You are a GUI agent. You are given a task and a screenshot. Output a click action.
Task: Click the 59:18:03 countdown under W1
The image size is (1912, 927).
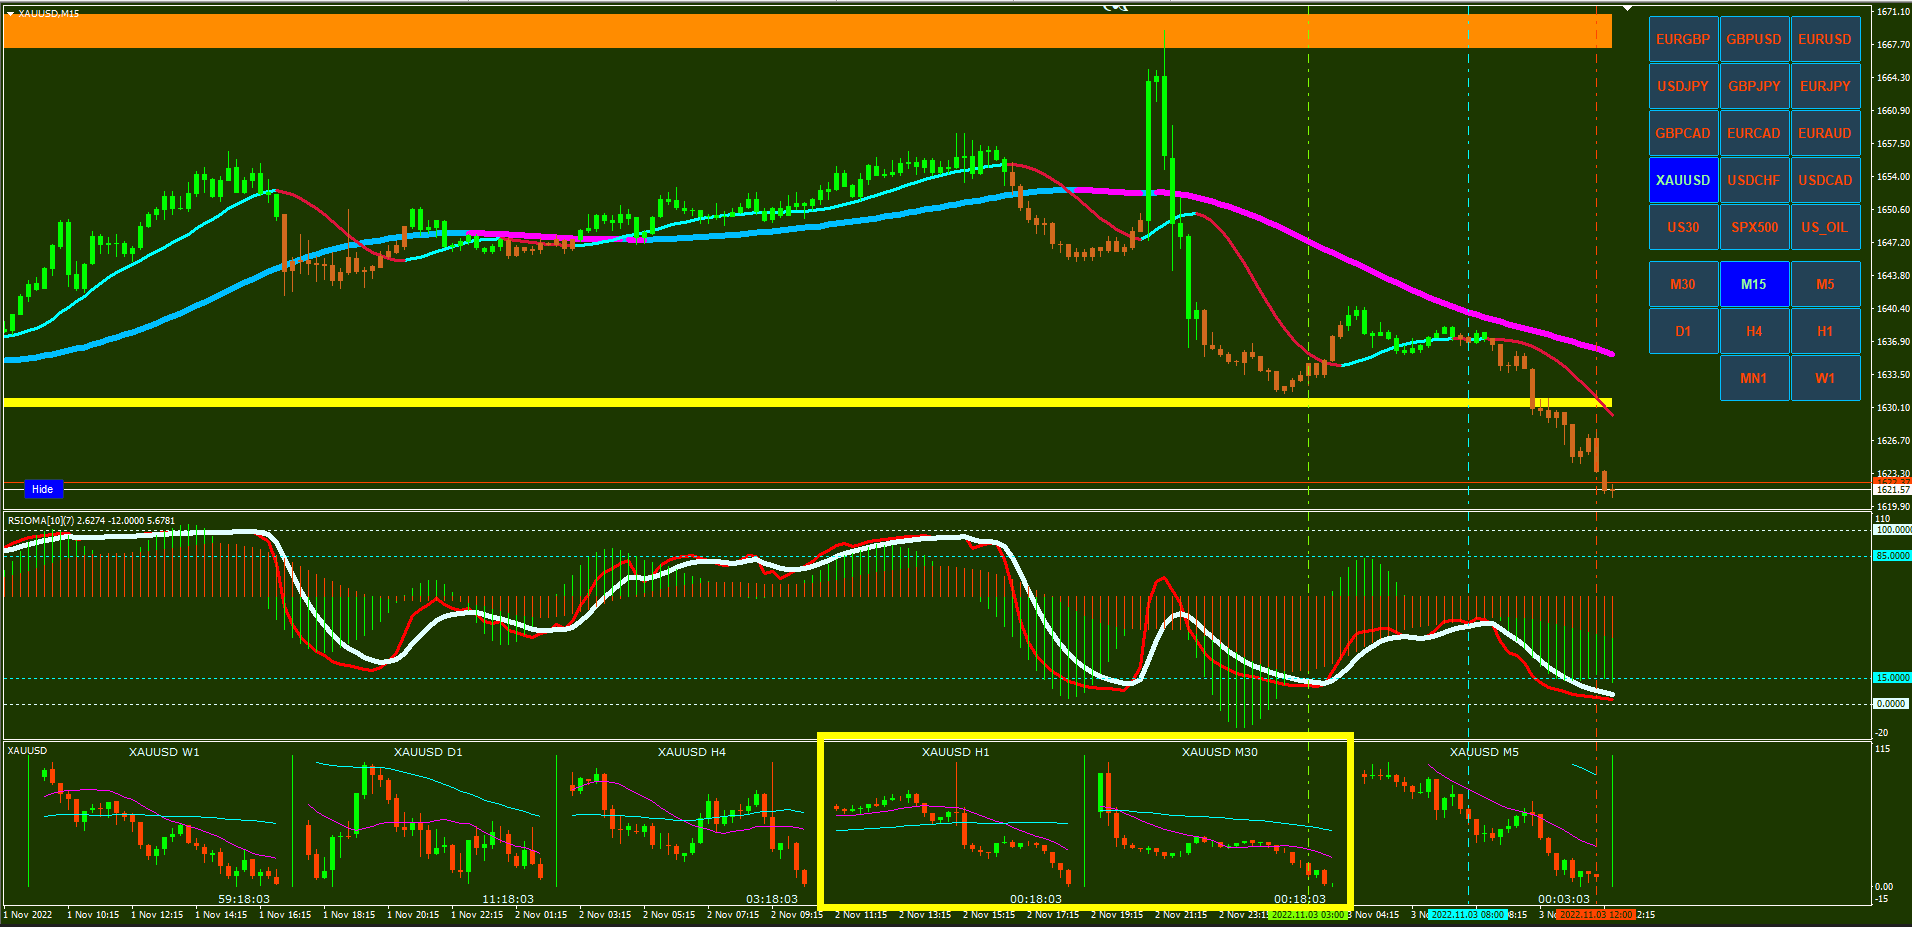pos(244,899)
